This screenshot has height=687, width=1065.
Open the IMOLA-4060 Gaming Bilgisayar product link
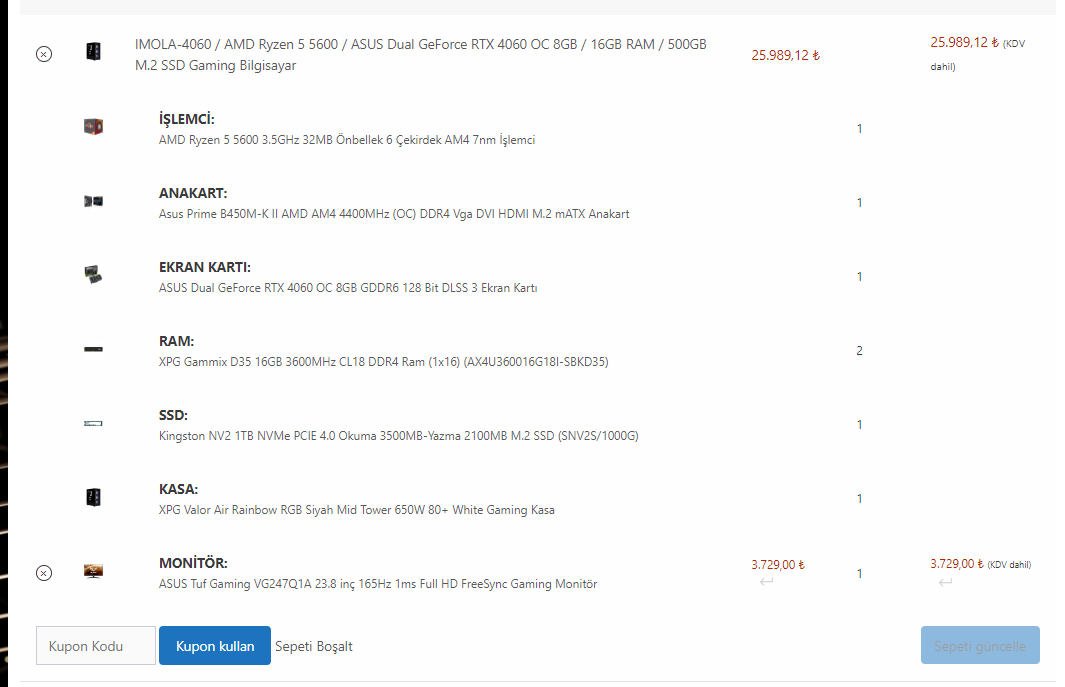coord(420,54)
